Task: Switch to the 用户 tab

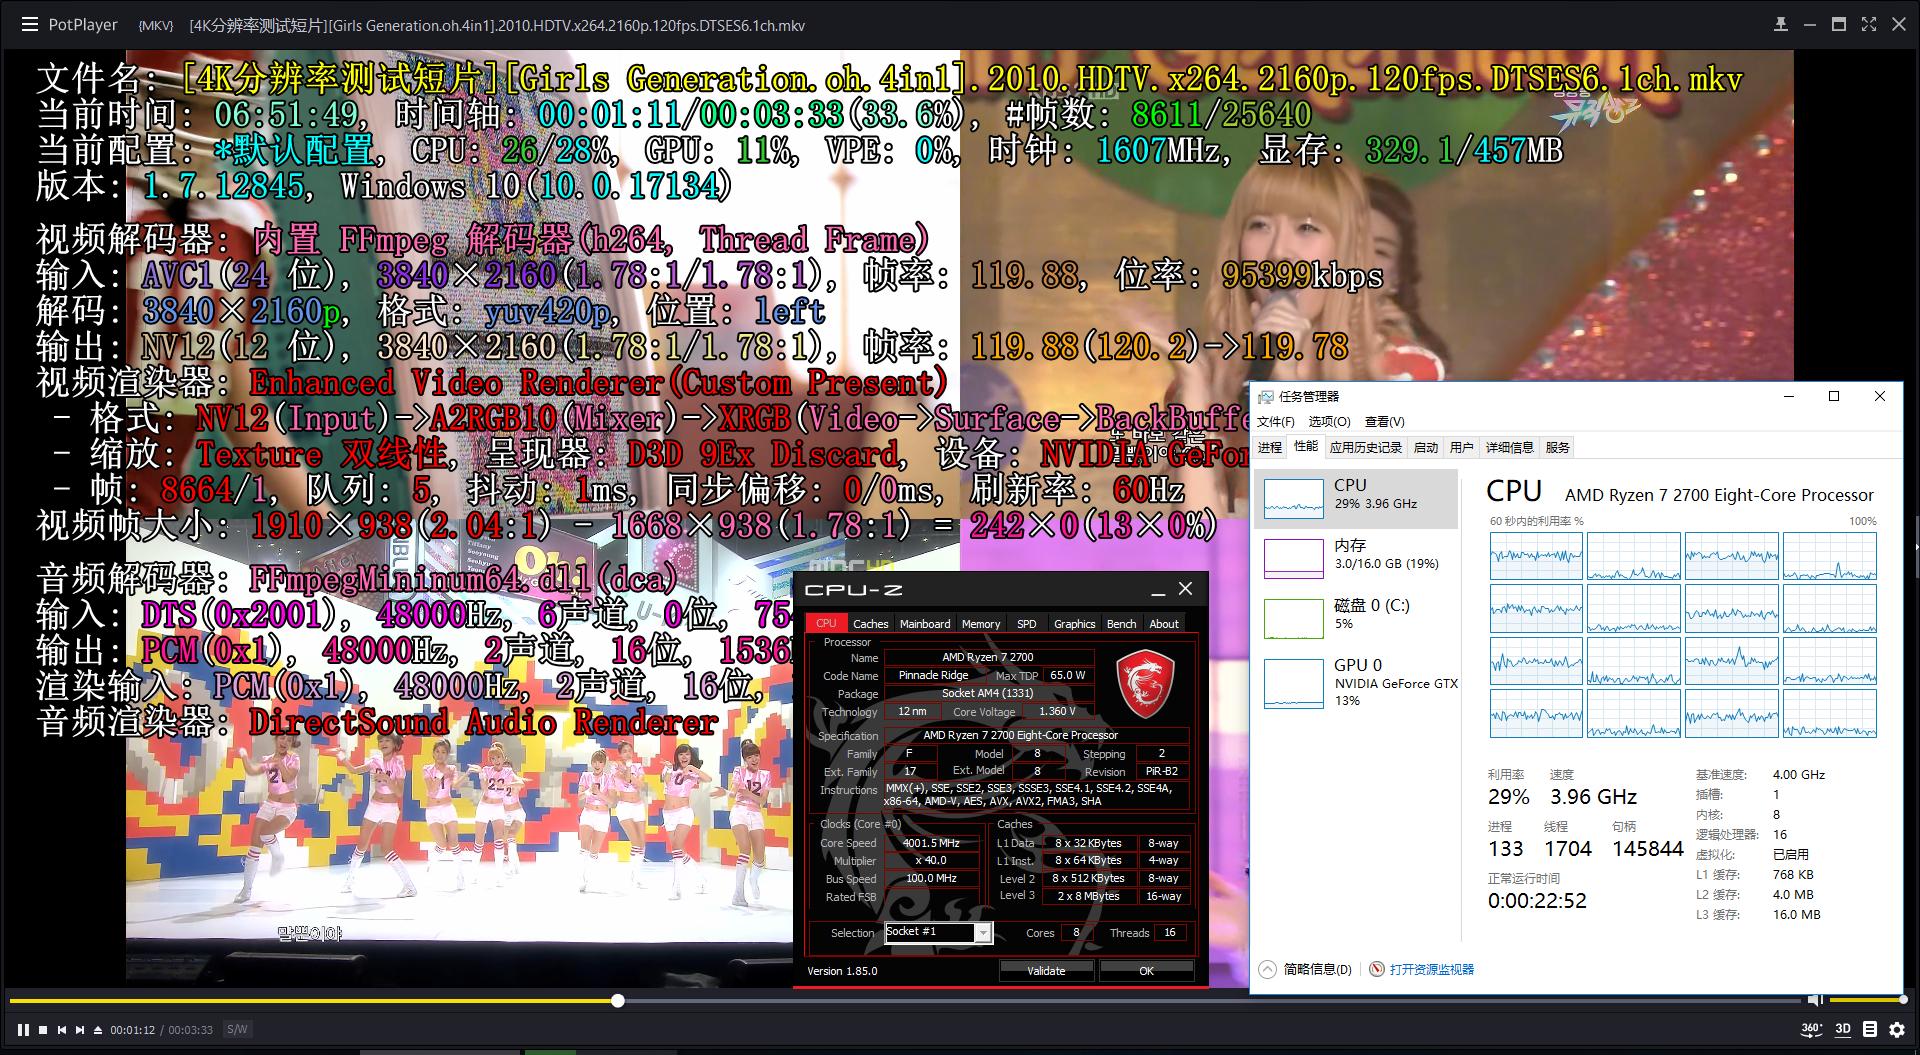Action: (x=1462, y=447)
